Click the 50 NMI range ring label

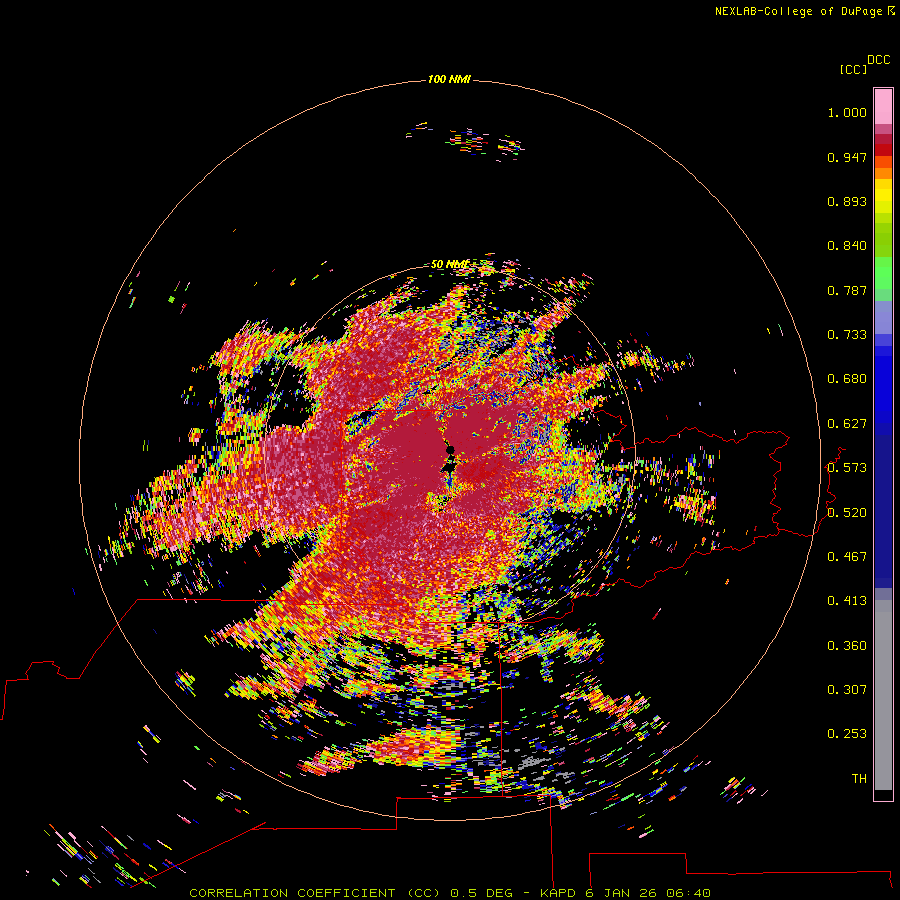coord(449,264)
